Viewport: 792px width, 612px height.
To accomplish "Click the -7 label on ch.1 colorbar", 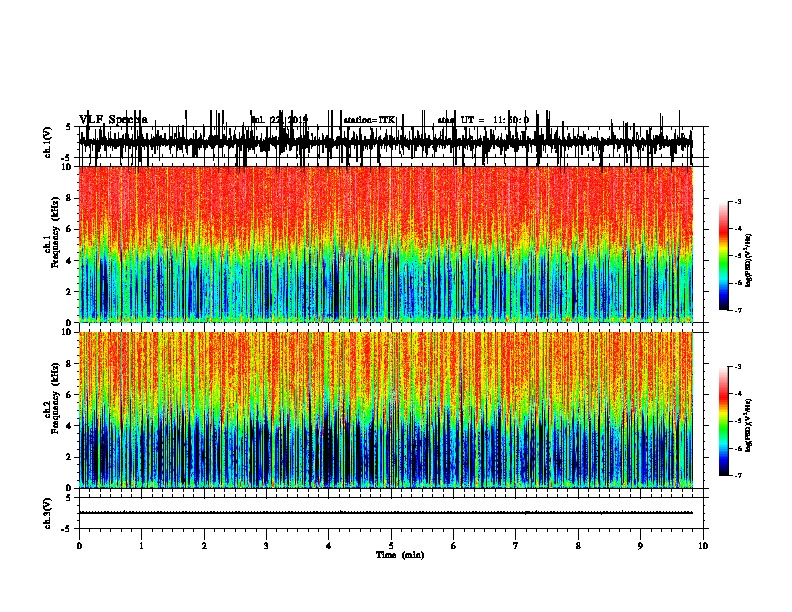I will [738, 310].
